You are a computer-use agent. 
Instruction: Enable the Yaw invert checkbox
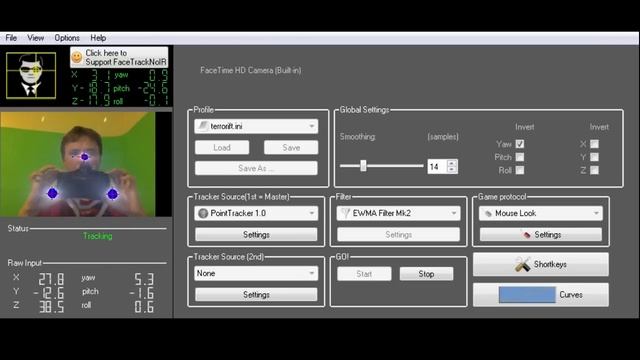point(520,144)
